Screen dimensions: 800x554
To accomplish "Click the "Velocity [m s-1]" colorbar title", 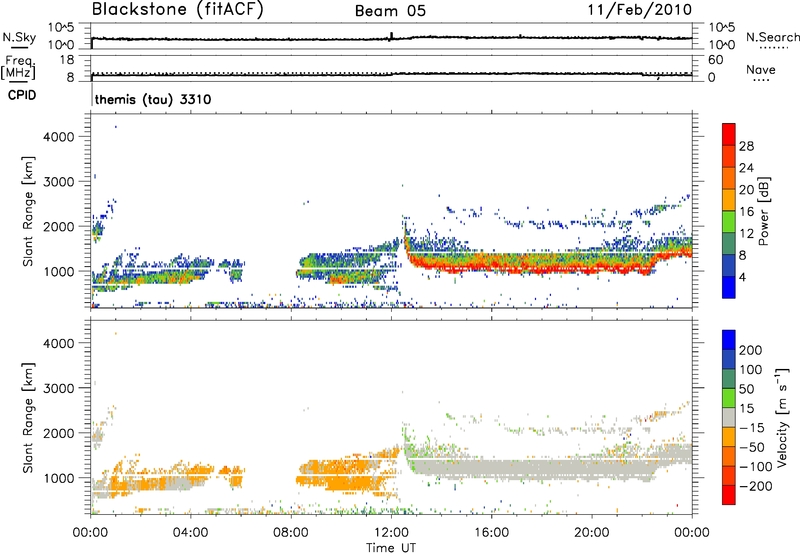I will (x=782, y=417).
